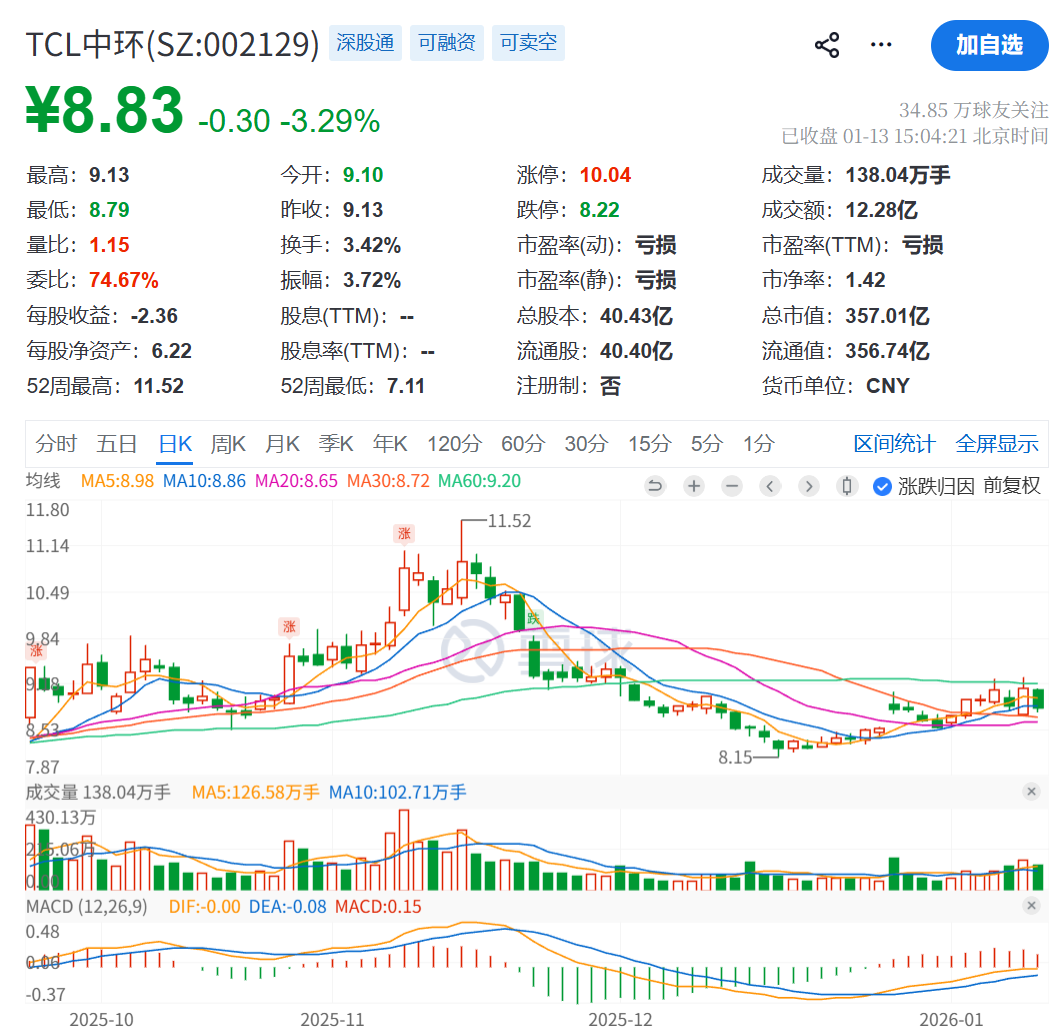
Task: Close the 成交量 volume indicator panel
Action: [x=1031, y=792]
